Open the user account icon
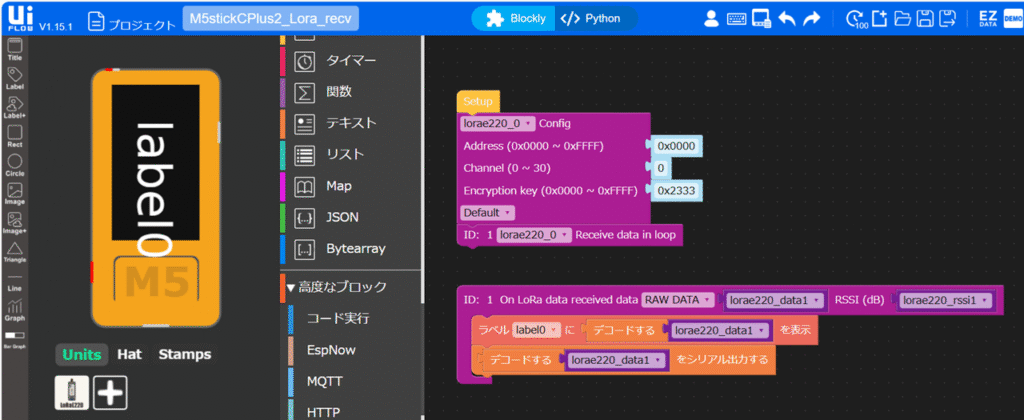The height and width of the screenshot is (420, 1024). click(x=712, y=18)
